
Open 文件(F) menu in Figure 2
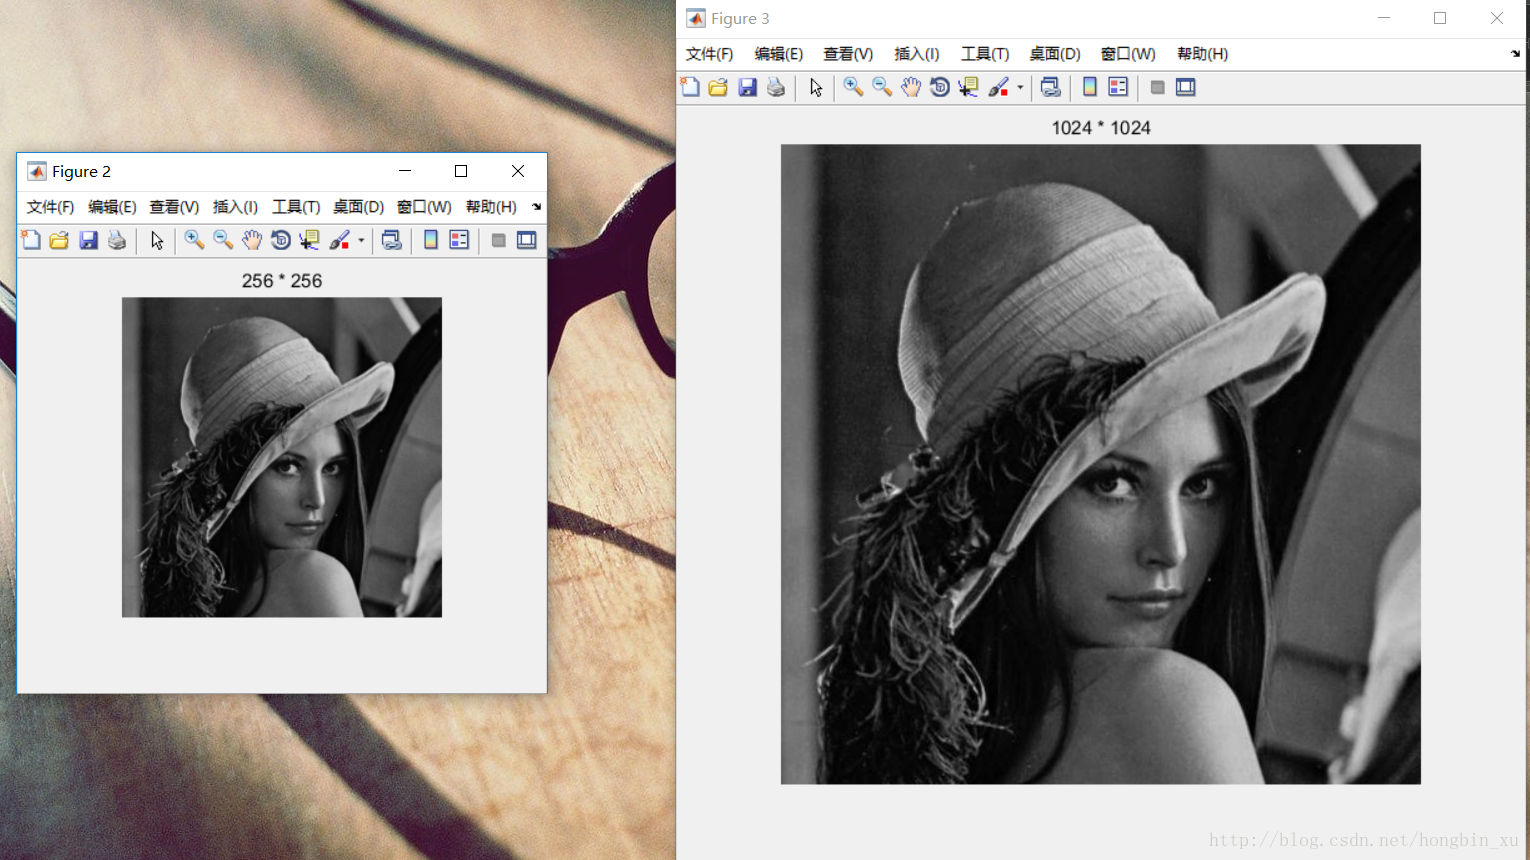coord(50,207)
